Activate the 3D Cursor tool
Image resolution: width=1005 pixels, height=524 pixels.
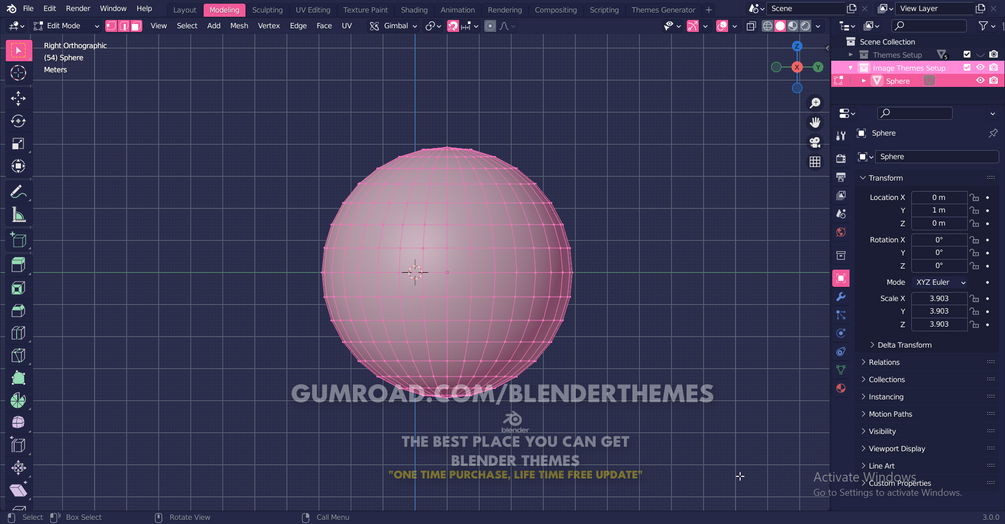[19, 73]
